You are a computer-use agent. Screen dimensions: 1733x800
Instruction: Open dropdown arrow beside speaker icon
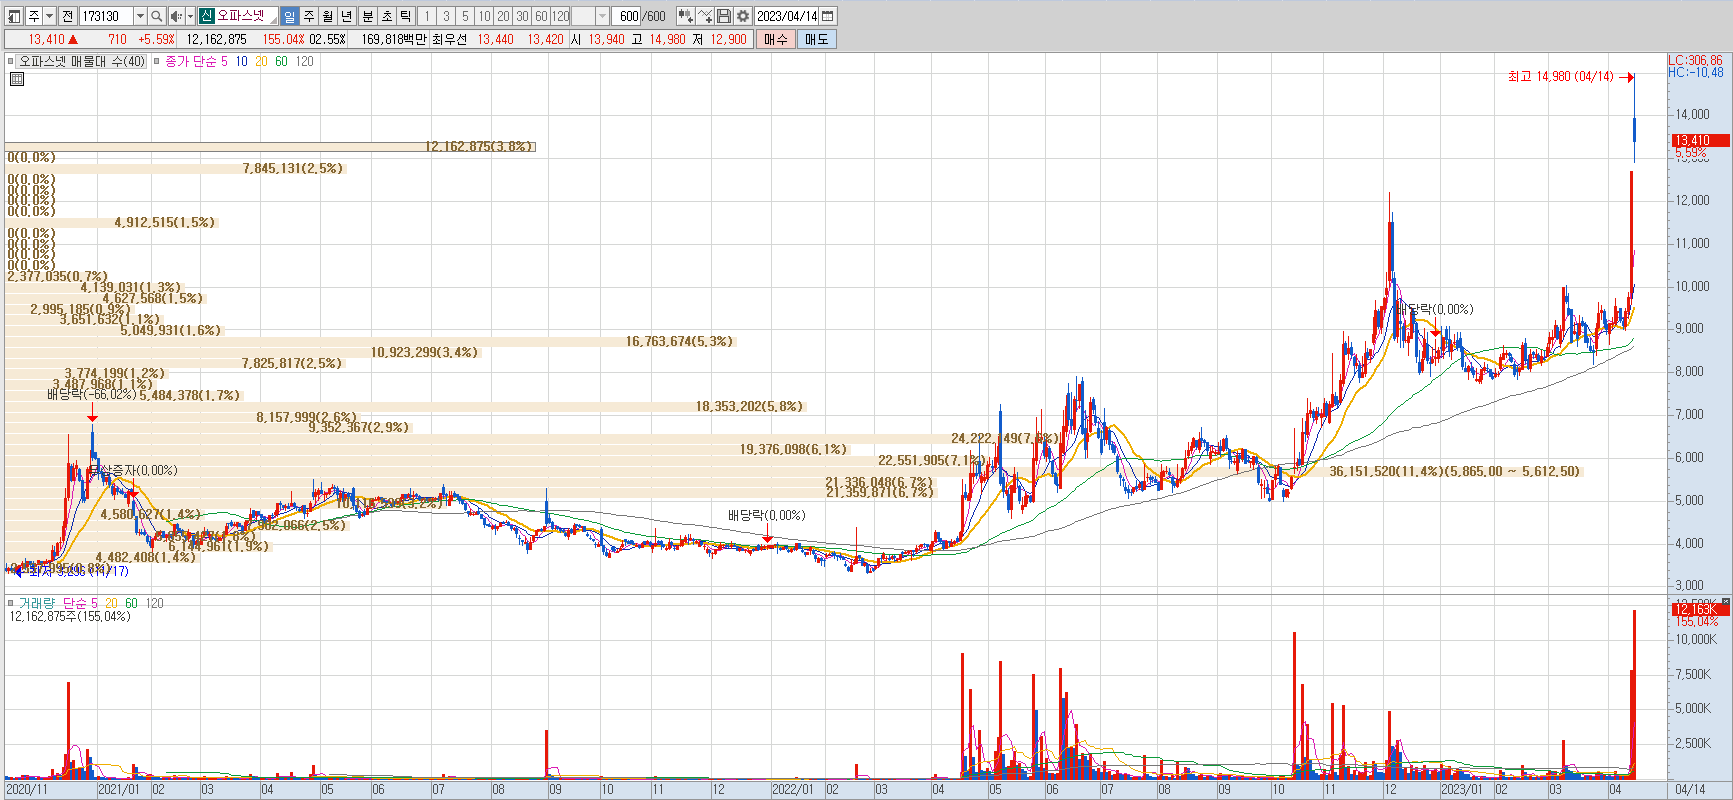(x=190, y=16)
